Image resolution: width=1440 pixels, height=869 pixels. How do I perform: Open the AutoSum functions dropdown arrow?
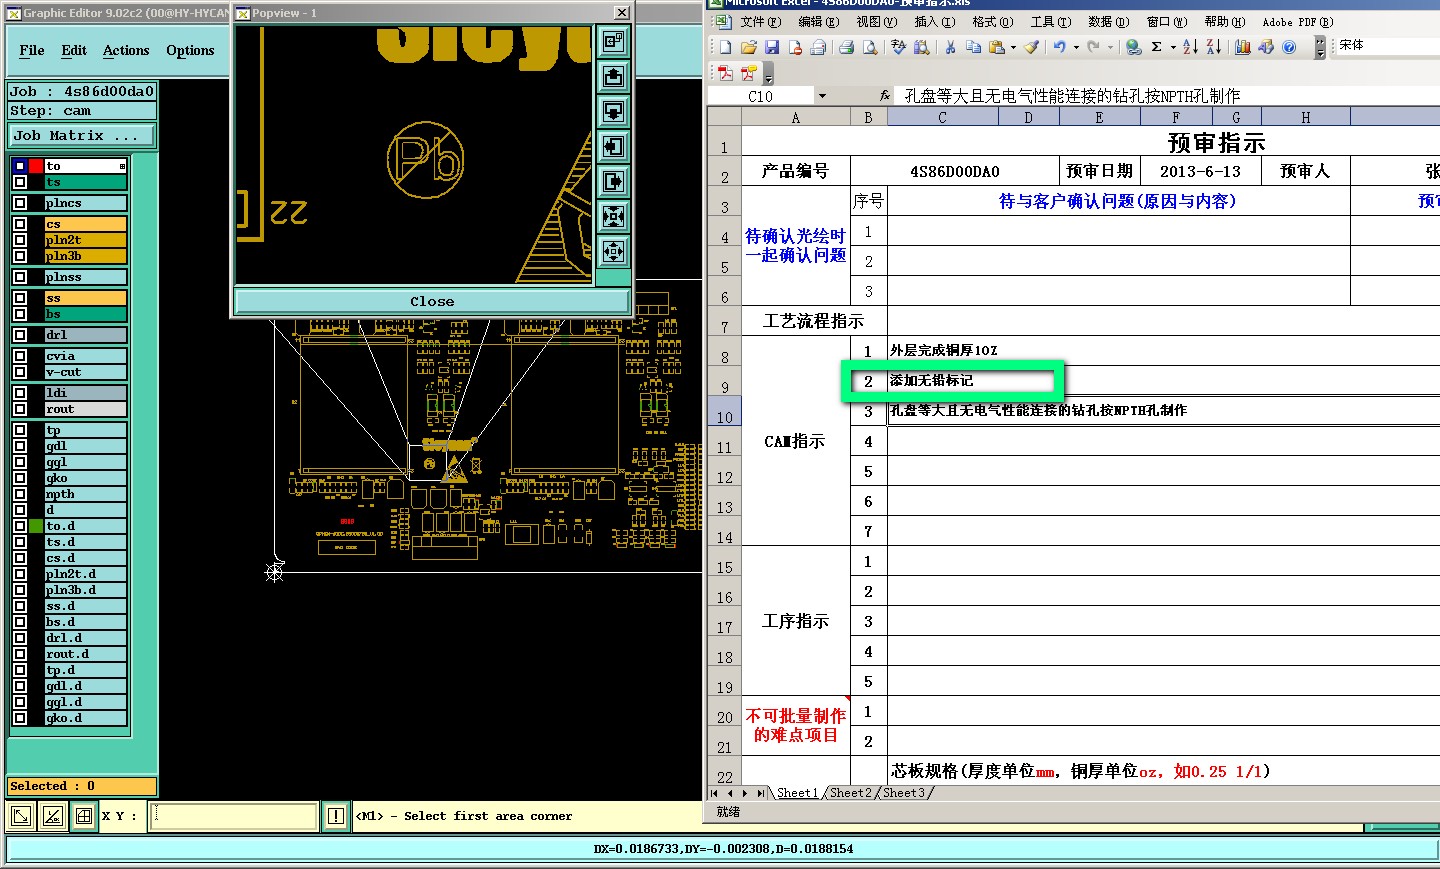(x=1172, y=47)
